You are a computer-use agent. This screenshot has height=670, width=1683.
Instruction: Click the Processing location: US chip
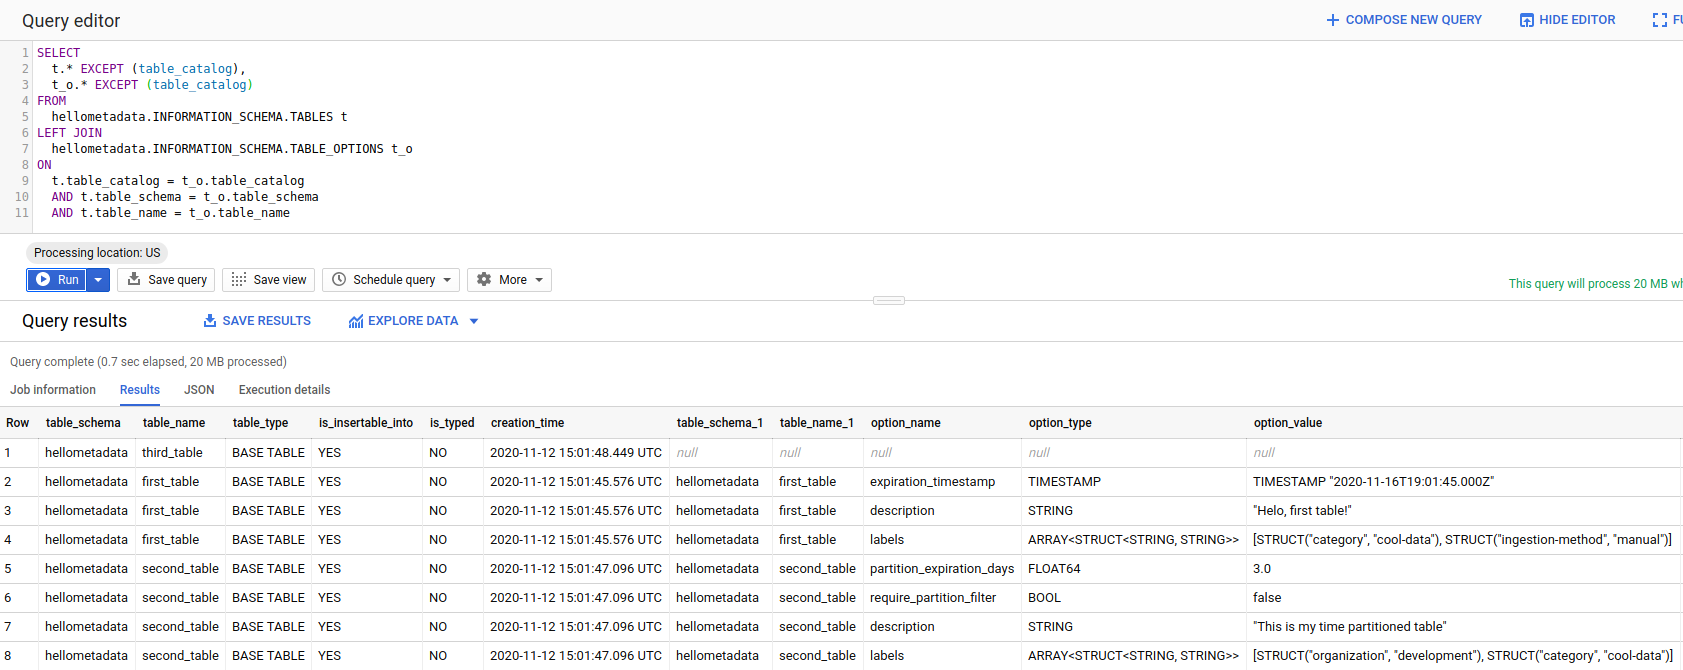click(x=97, y=253)
